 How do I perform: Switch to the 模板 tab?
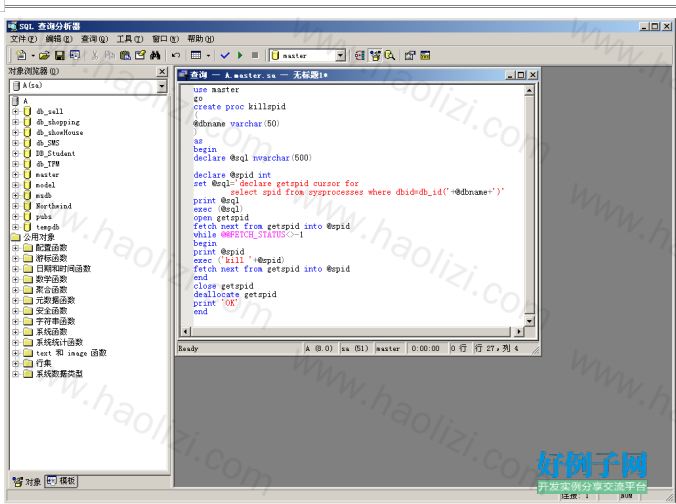61,481
